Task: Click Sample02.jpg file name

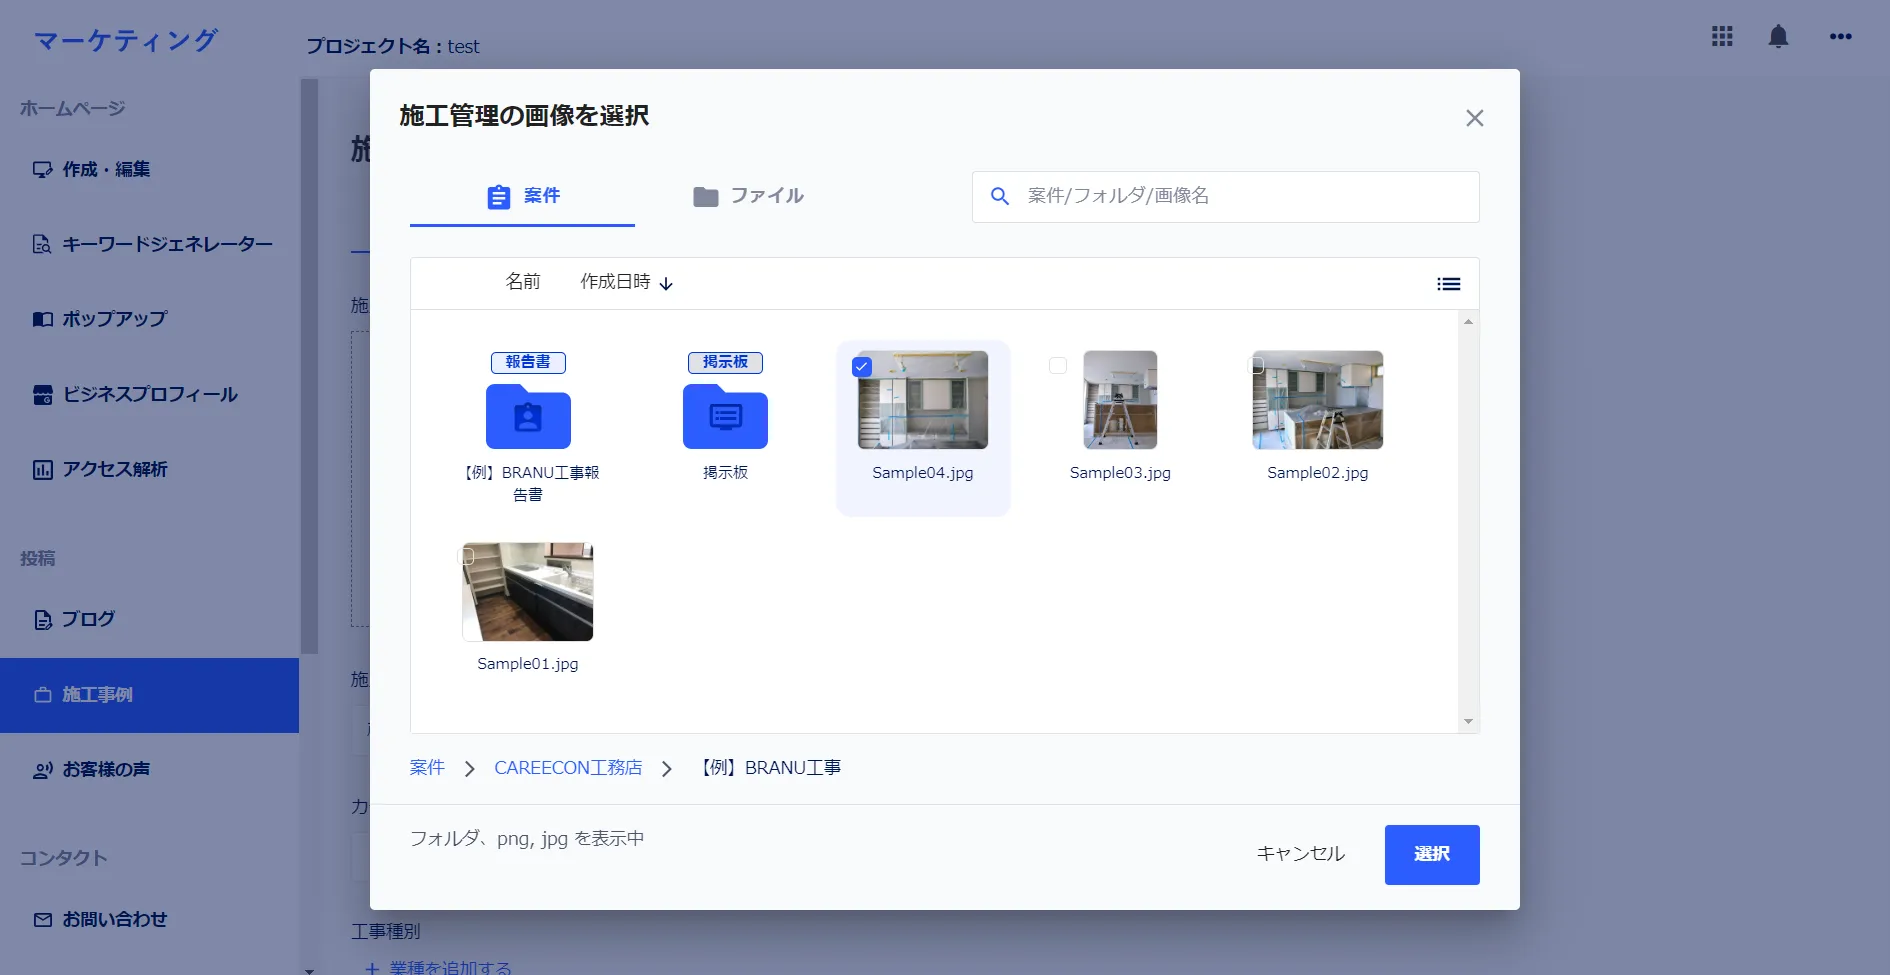Action: pyautogui.click(x=1318, y=473)
